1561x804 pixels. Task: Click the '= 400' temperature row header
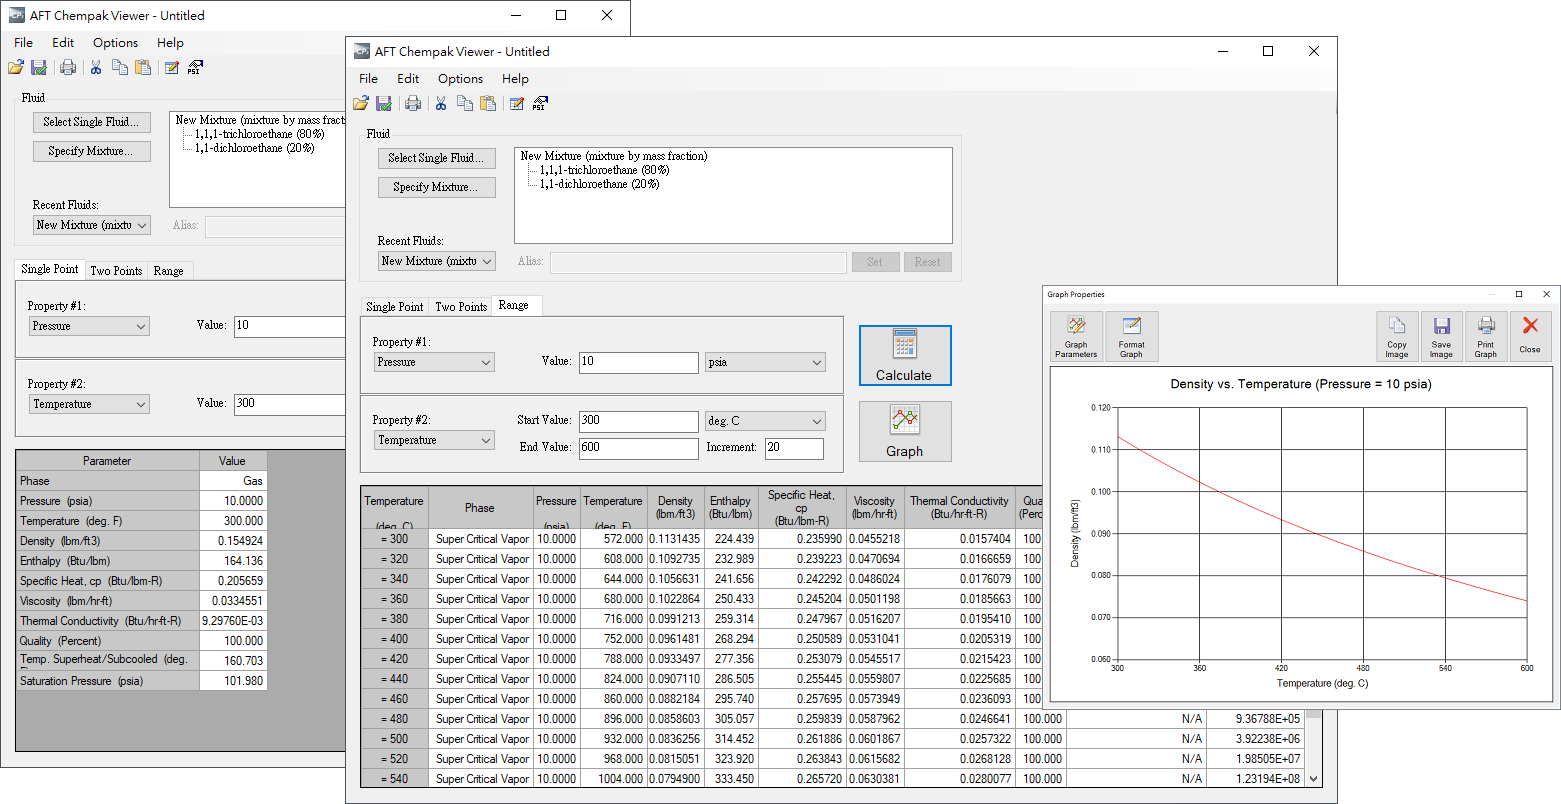click(x=395, y=639)
